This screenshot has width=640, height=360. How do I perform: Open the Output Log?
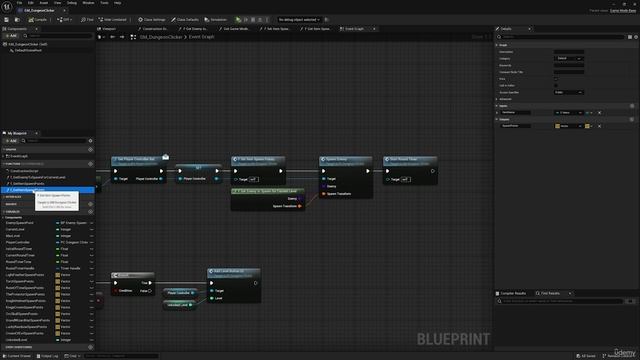point(48,356)
